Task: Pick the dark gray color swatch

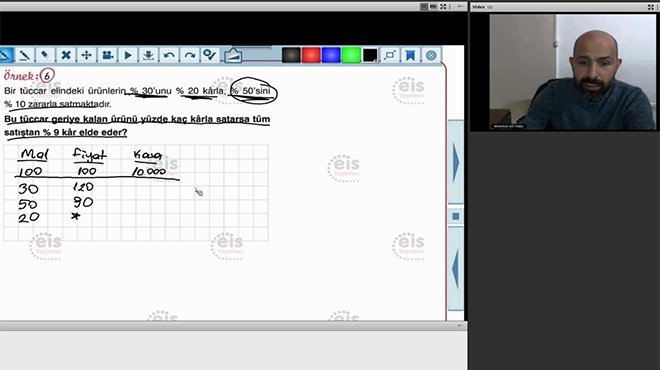Action: 291,55
